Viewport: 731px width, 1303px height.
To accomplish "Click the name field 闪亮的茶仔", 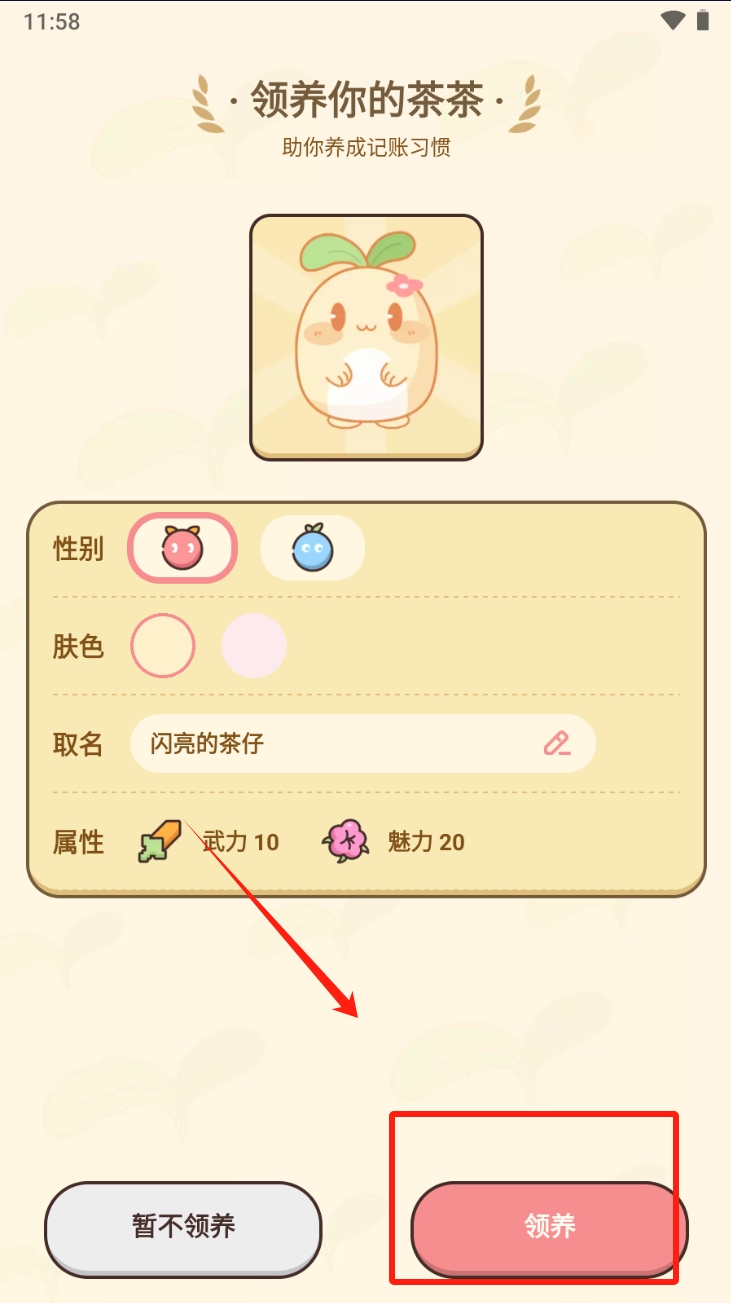I will pyautogui.click(x=363, y=743).
